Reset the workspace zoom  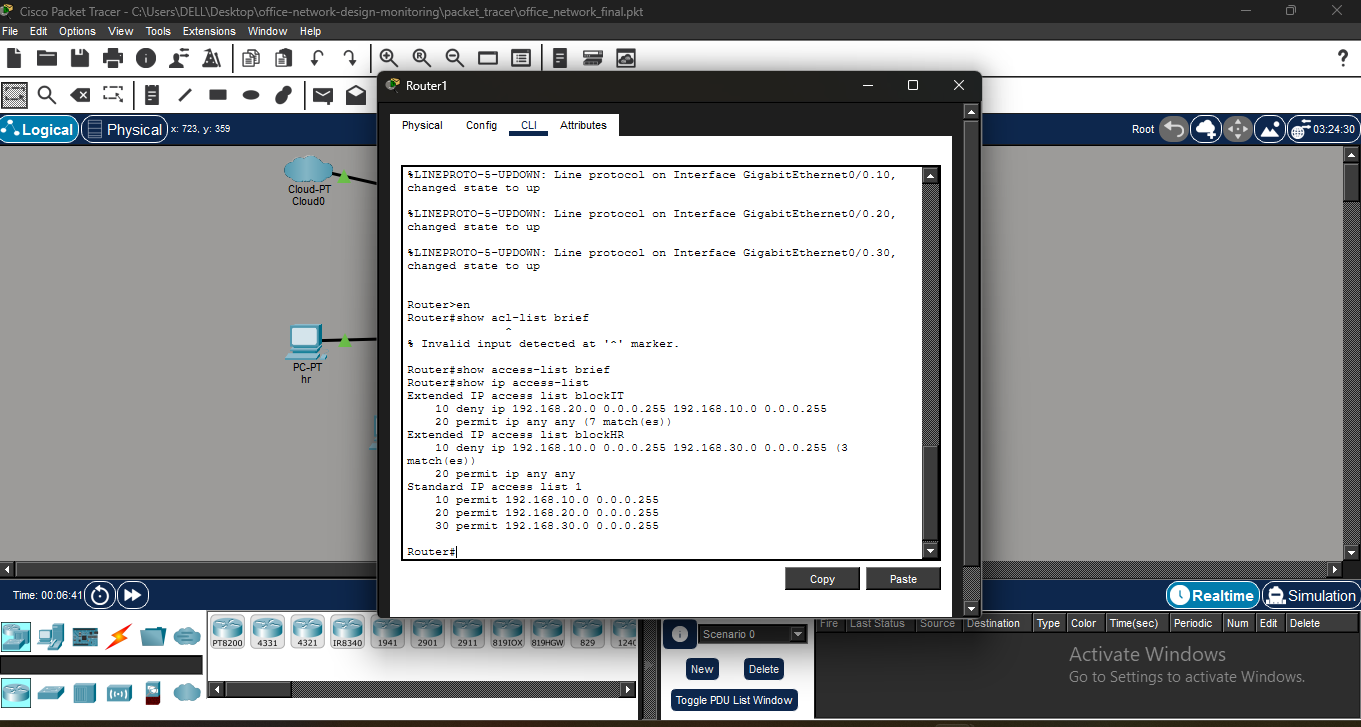tap(422, 58)
